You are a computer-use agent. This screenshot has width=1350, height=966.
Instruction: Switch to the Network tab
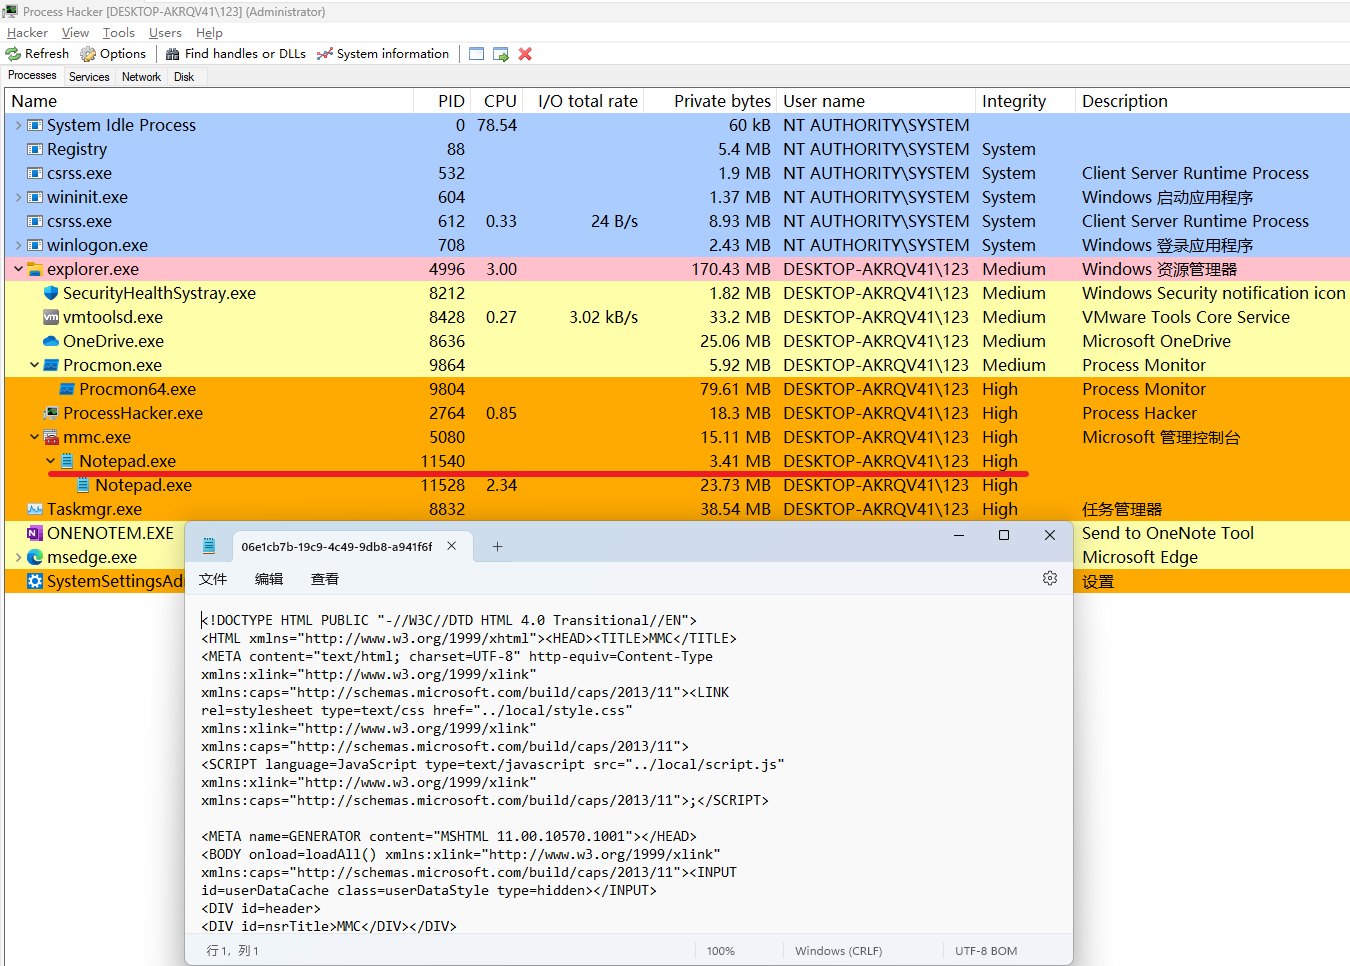tap(141, 77)
